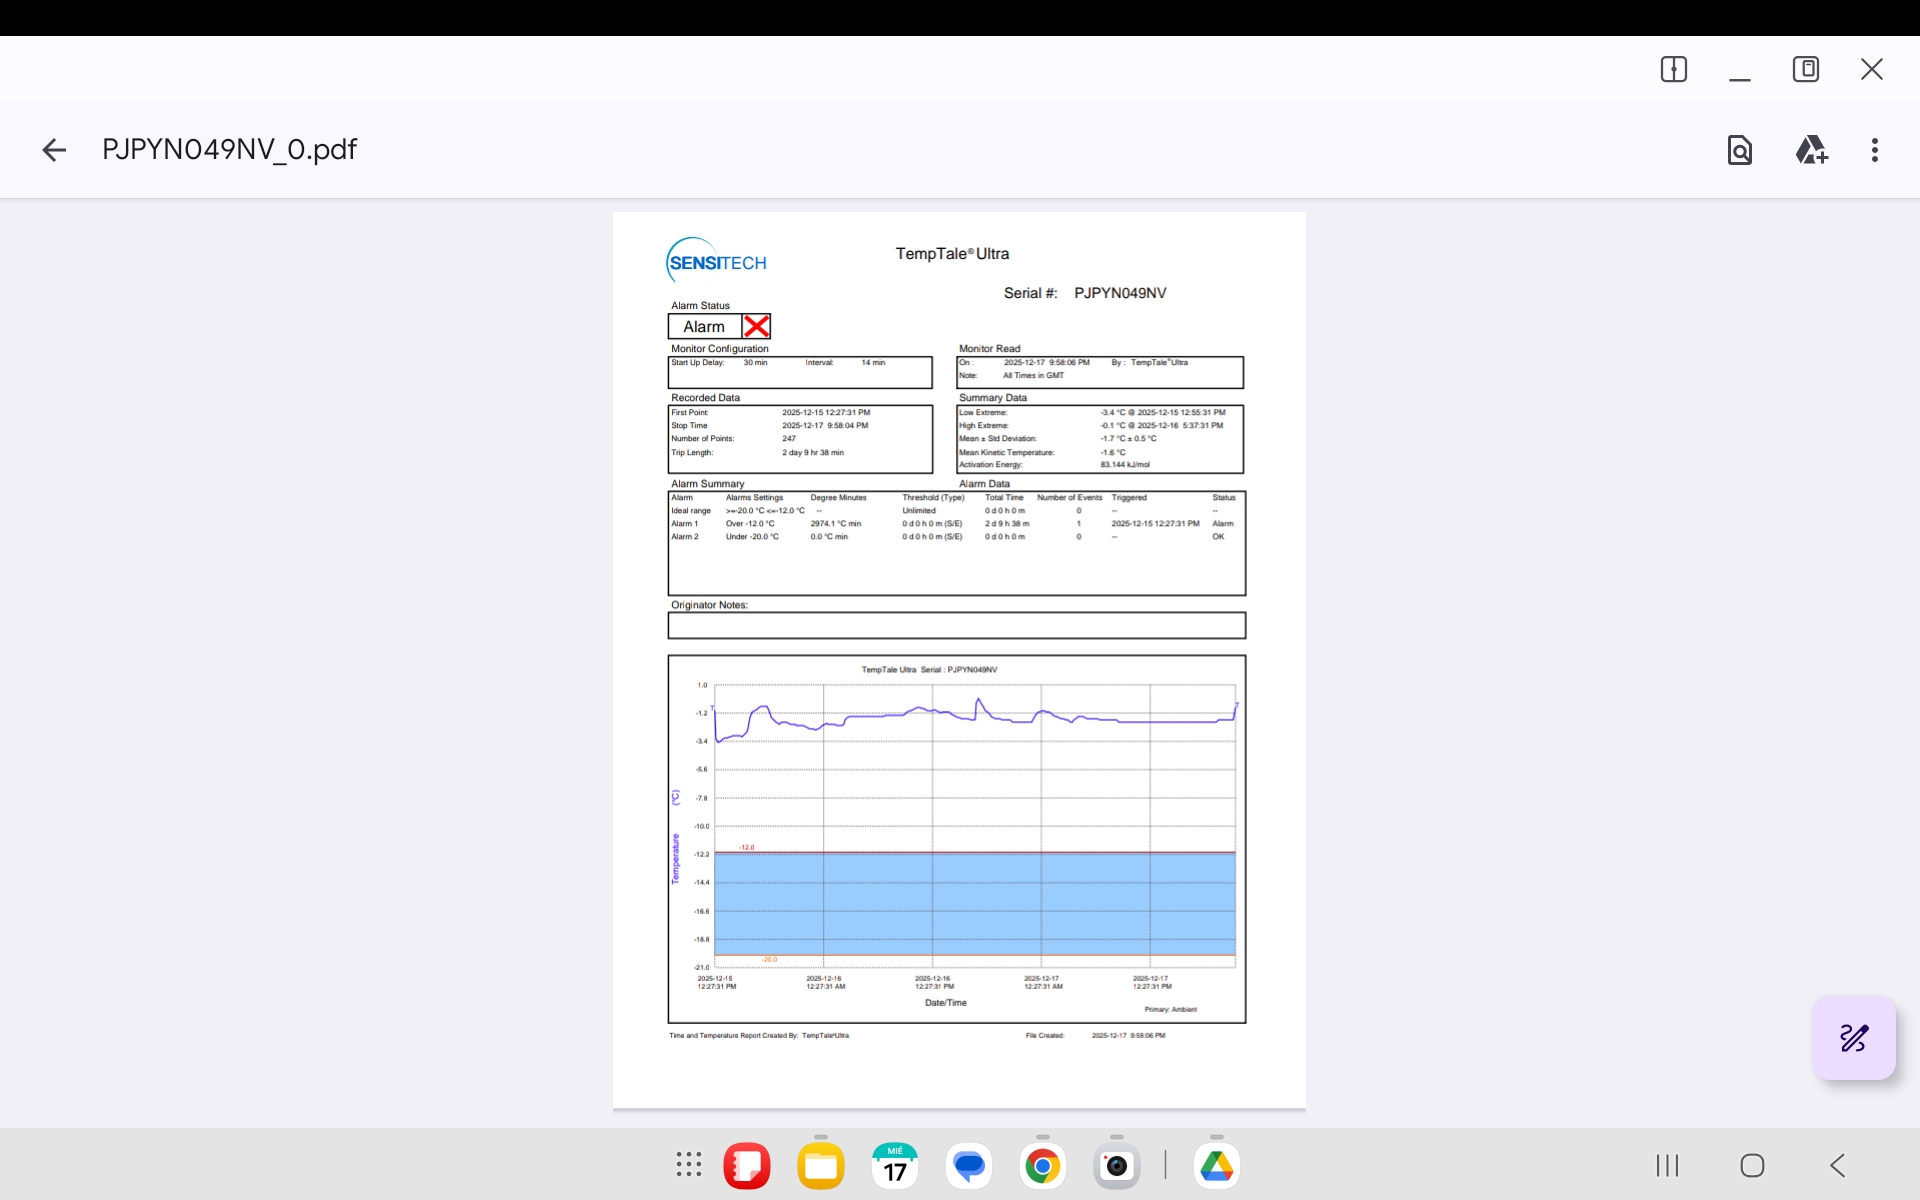Open the app drawer grid icon
1920x1200 pixels.
(689, 1165)
